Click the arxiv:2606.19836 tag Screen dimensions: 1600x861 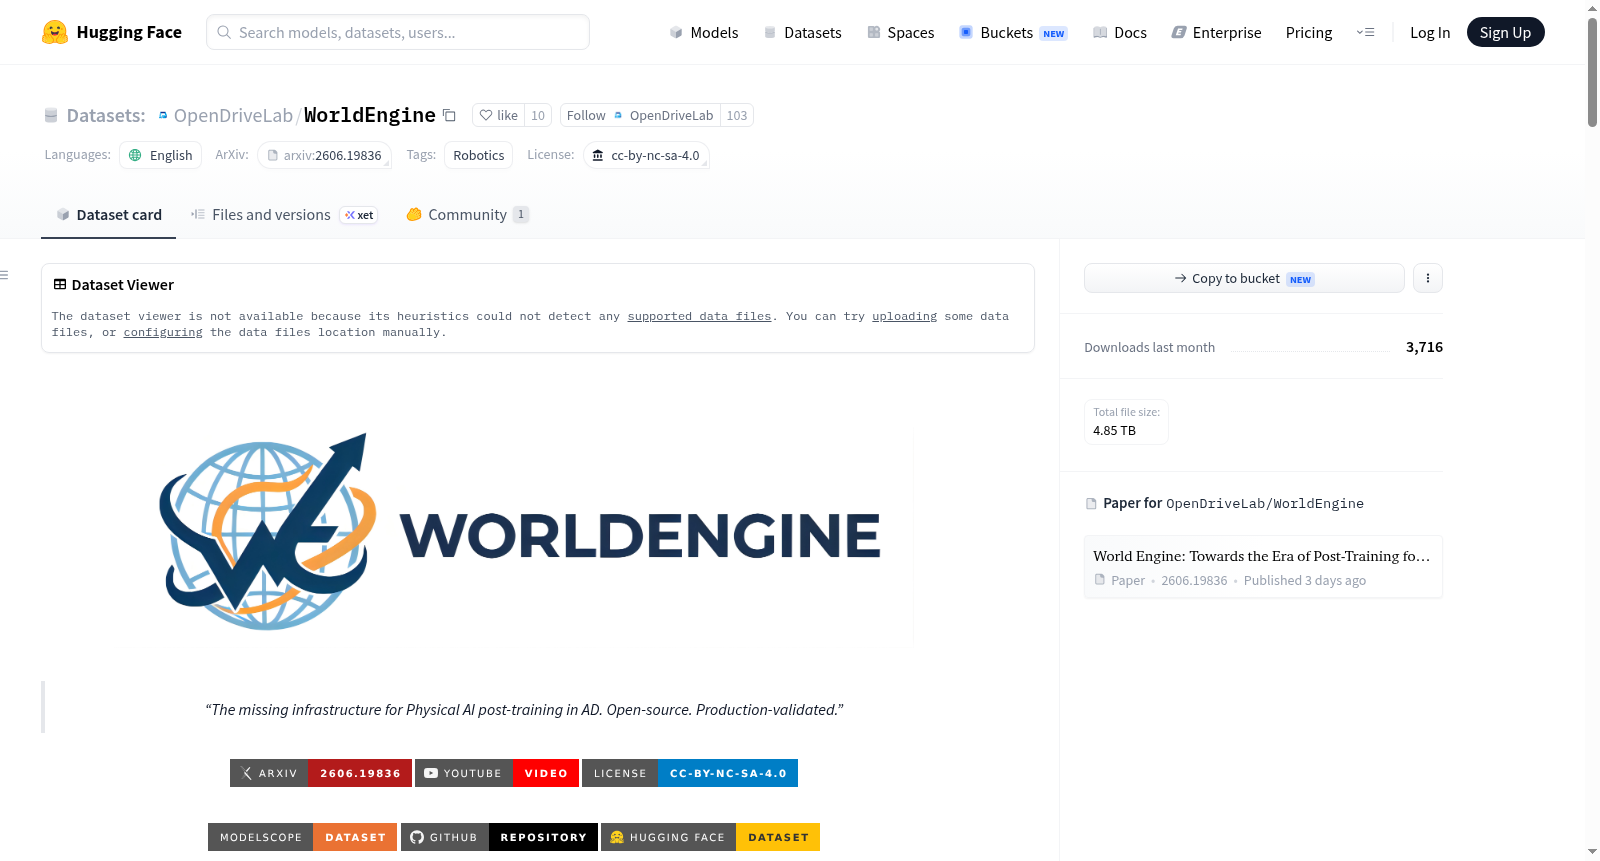coord(324,155)
